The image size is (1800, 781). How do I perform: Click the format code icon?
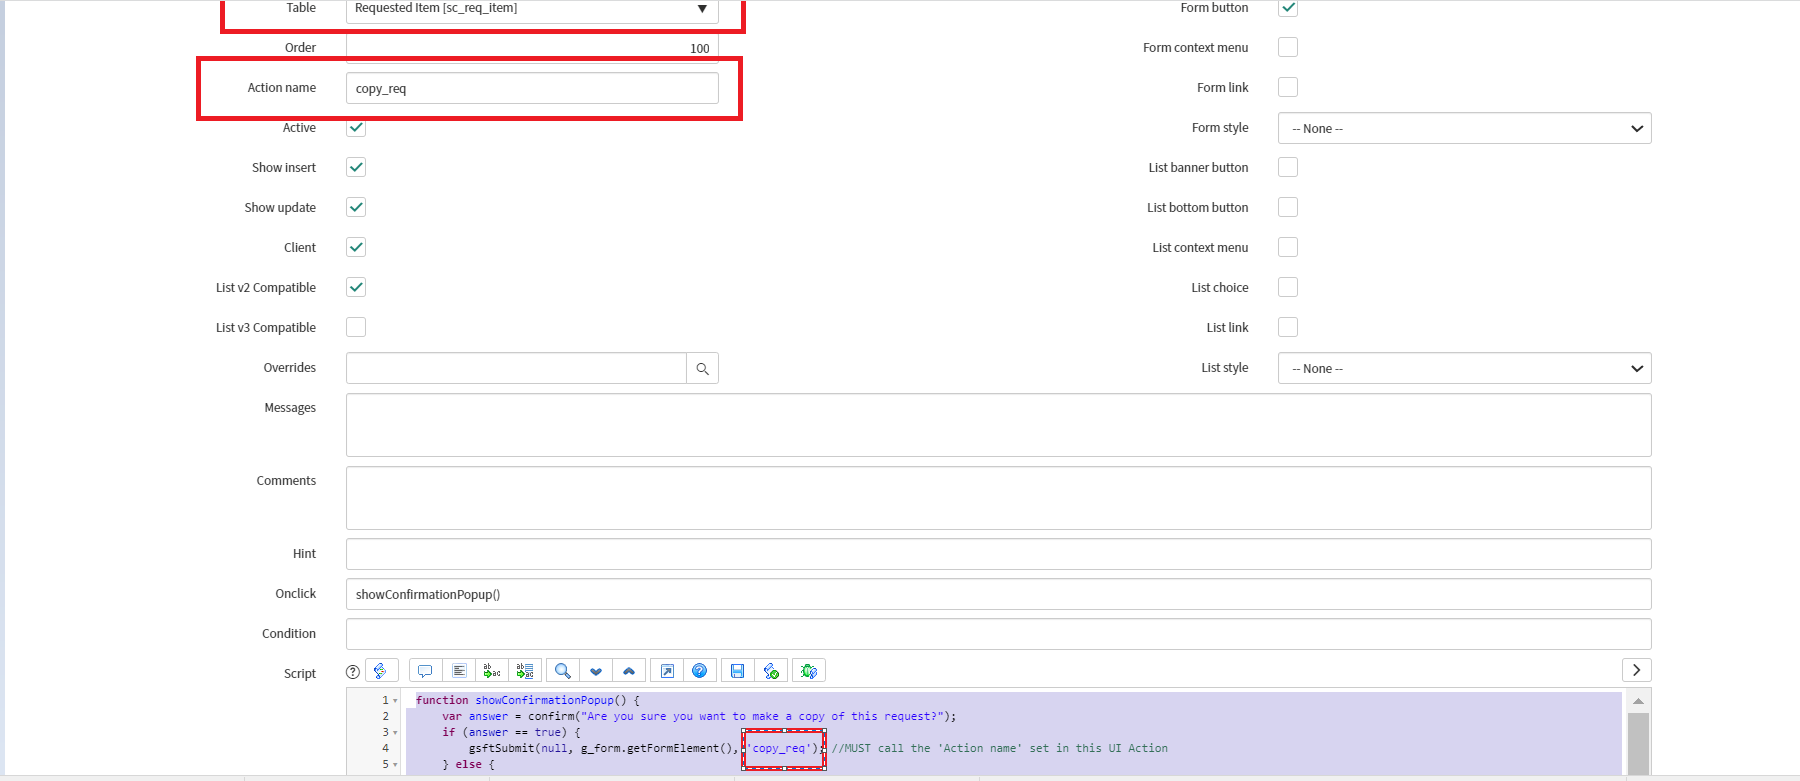click(459, 671)
